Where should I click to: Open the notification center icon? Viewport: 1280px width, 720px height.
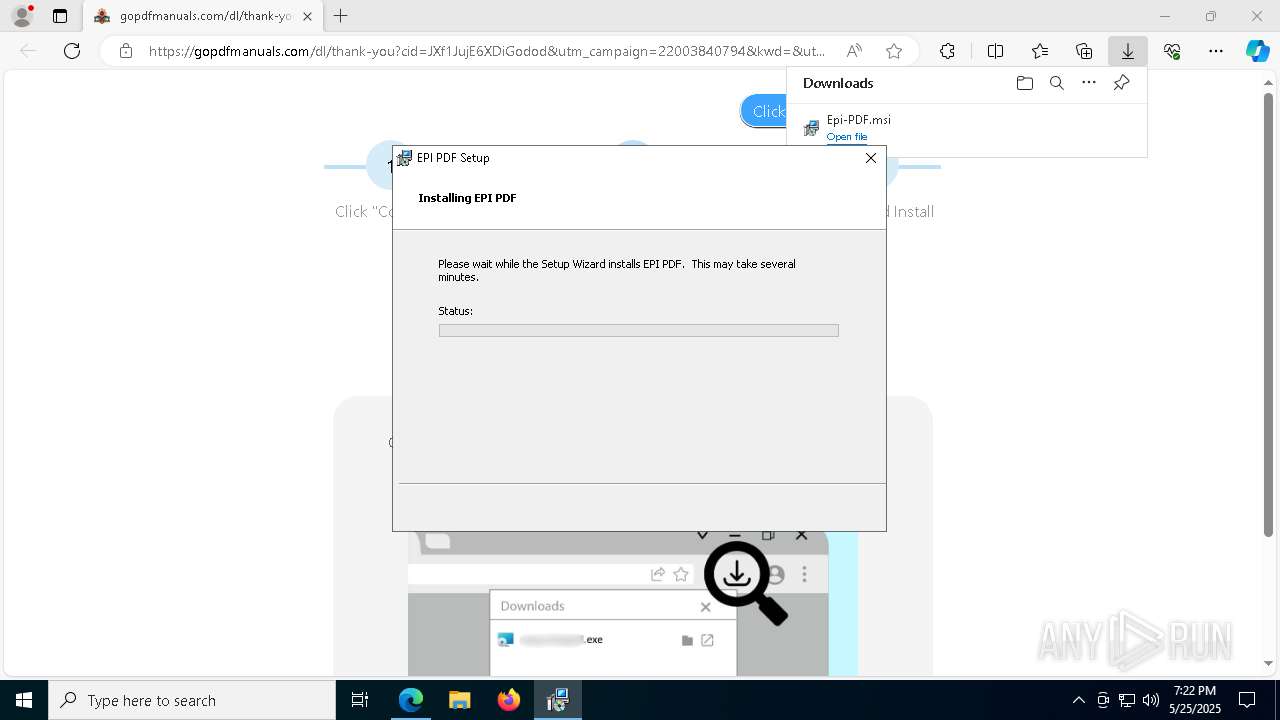(x=1247, y=700)
